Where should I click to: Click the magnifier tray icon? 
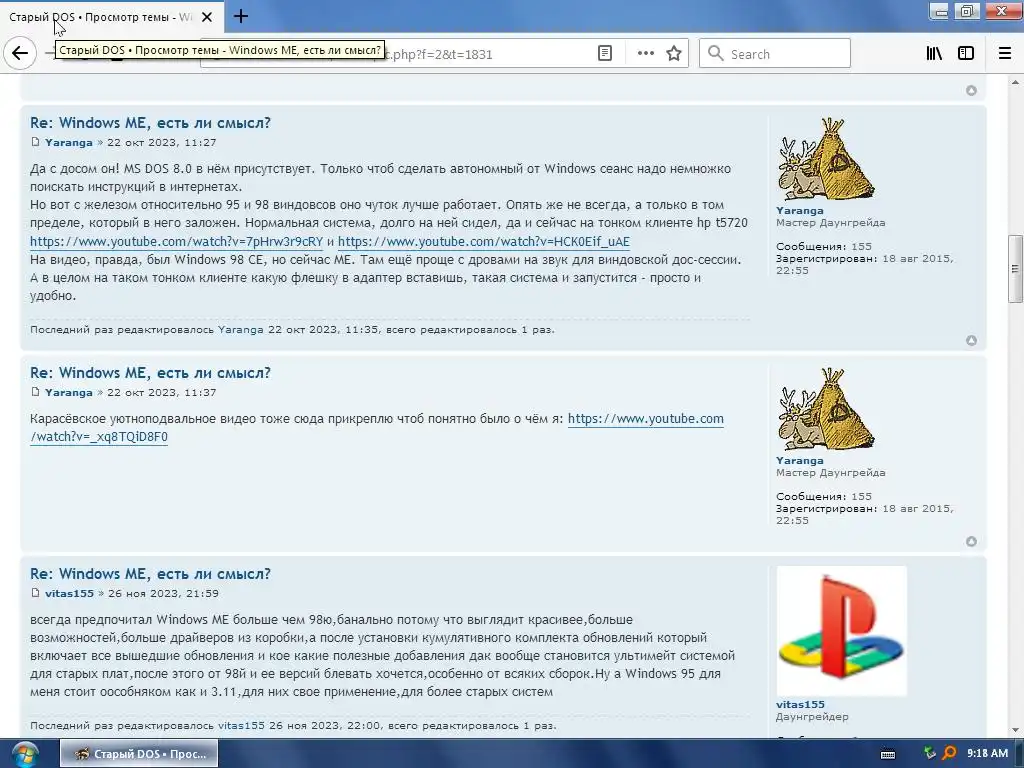[949, 754]
